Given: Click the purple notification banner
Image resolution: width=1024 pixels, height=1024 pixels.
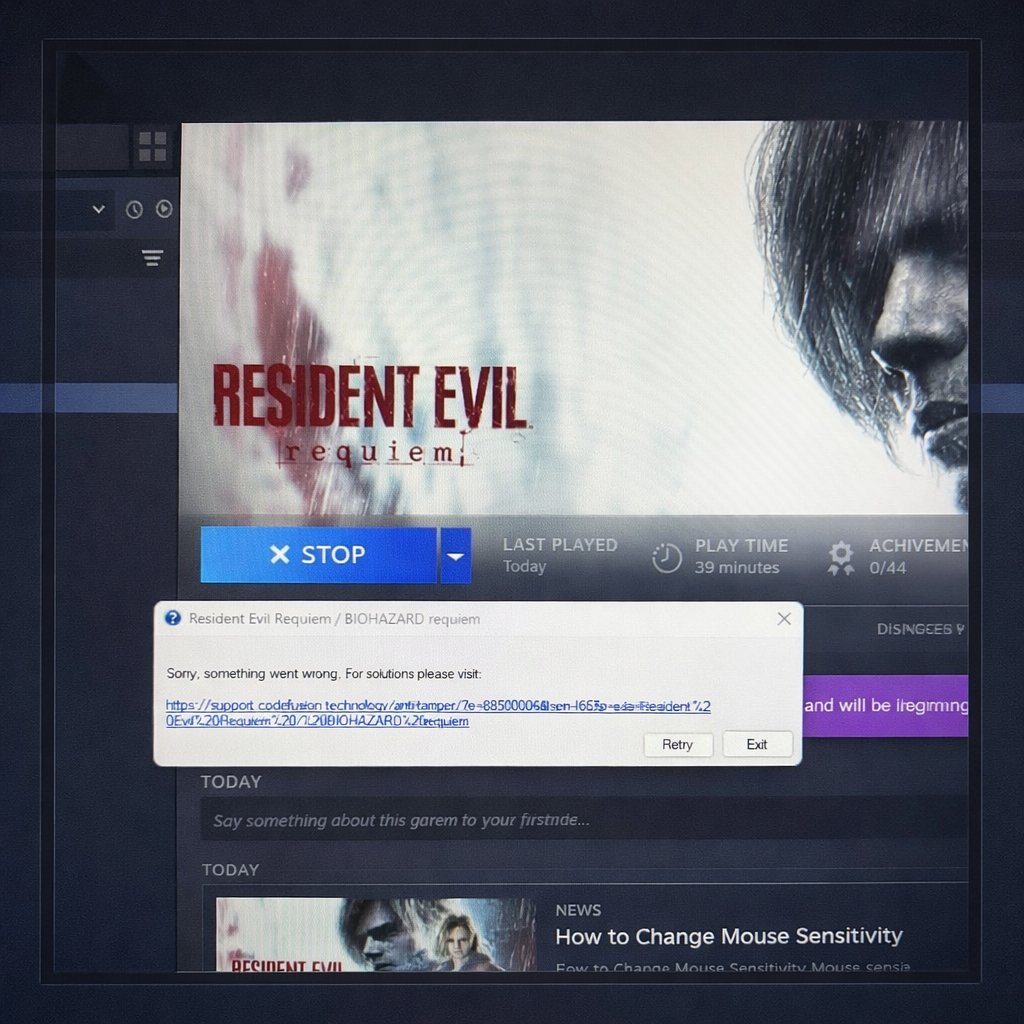Looking at the screenshot, I should click(x=885, y=705).
